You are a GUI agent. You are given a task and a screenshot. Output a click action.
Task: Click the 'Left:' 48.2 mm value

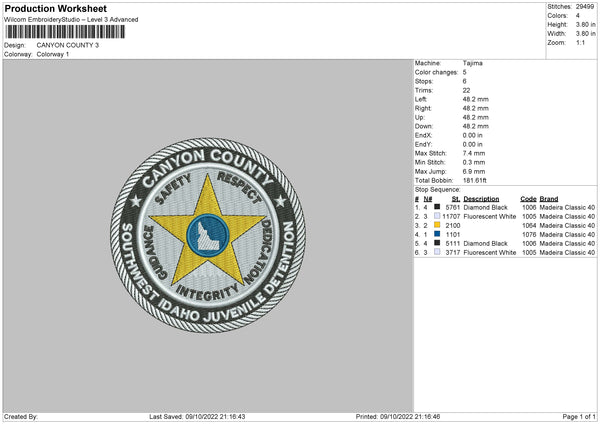click(x=476, y=99)
